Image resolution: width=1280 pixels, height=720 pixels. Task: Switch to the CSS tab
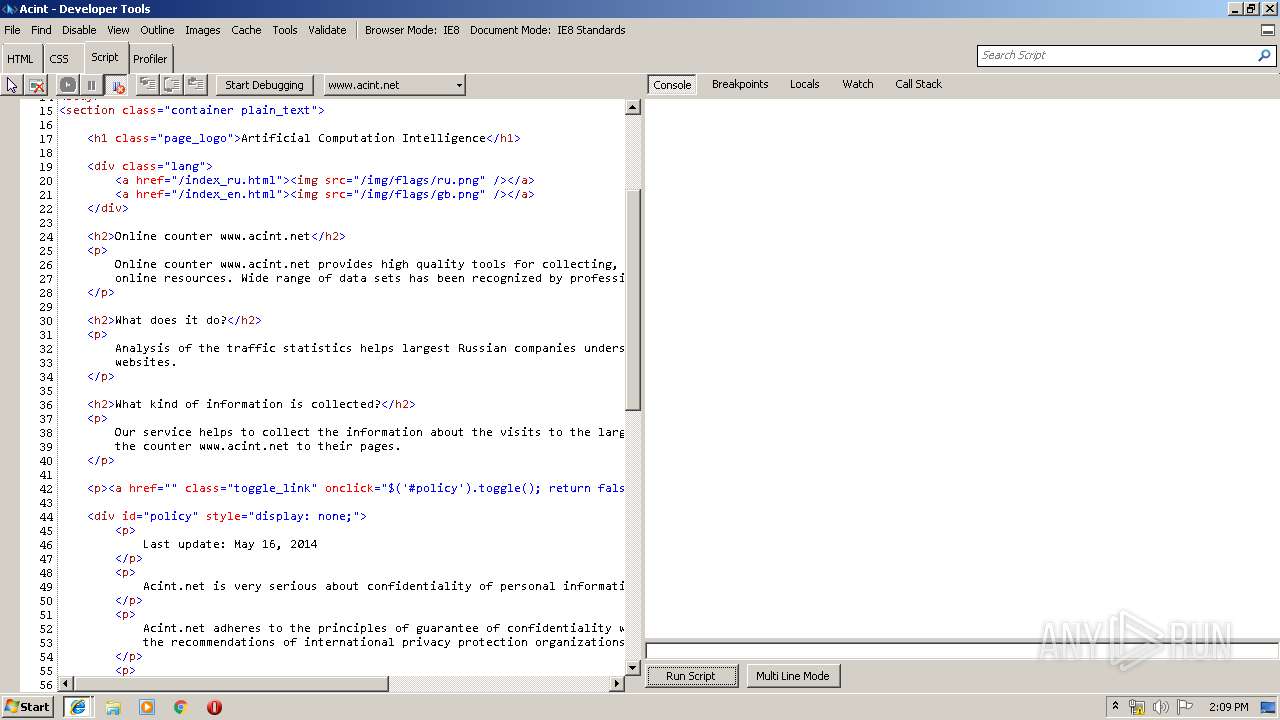point(59,59)
